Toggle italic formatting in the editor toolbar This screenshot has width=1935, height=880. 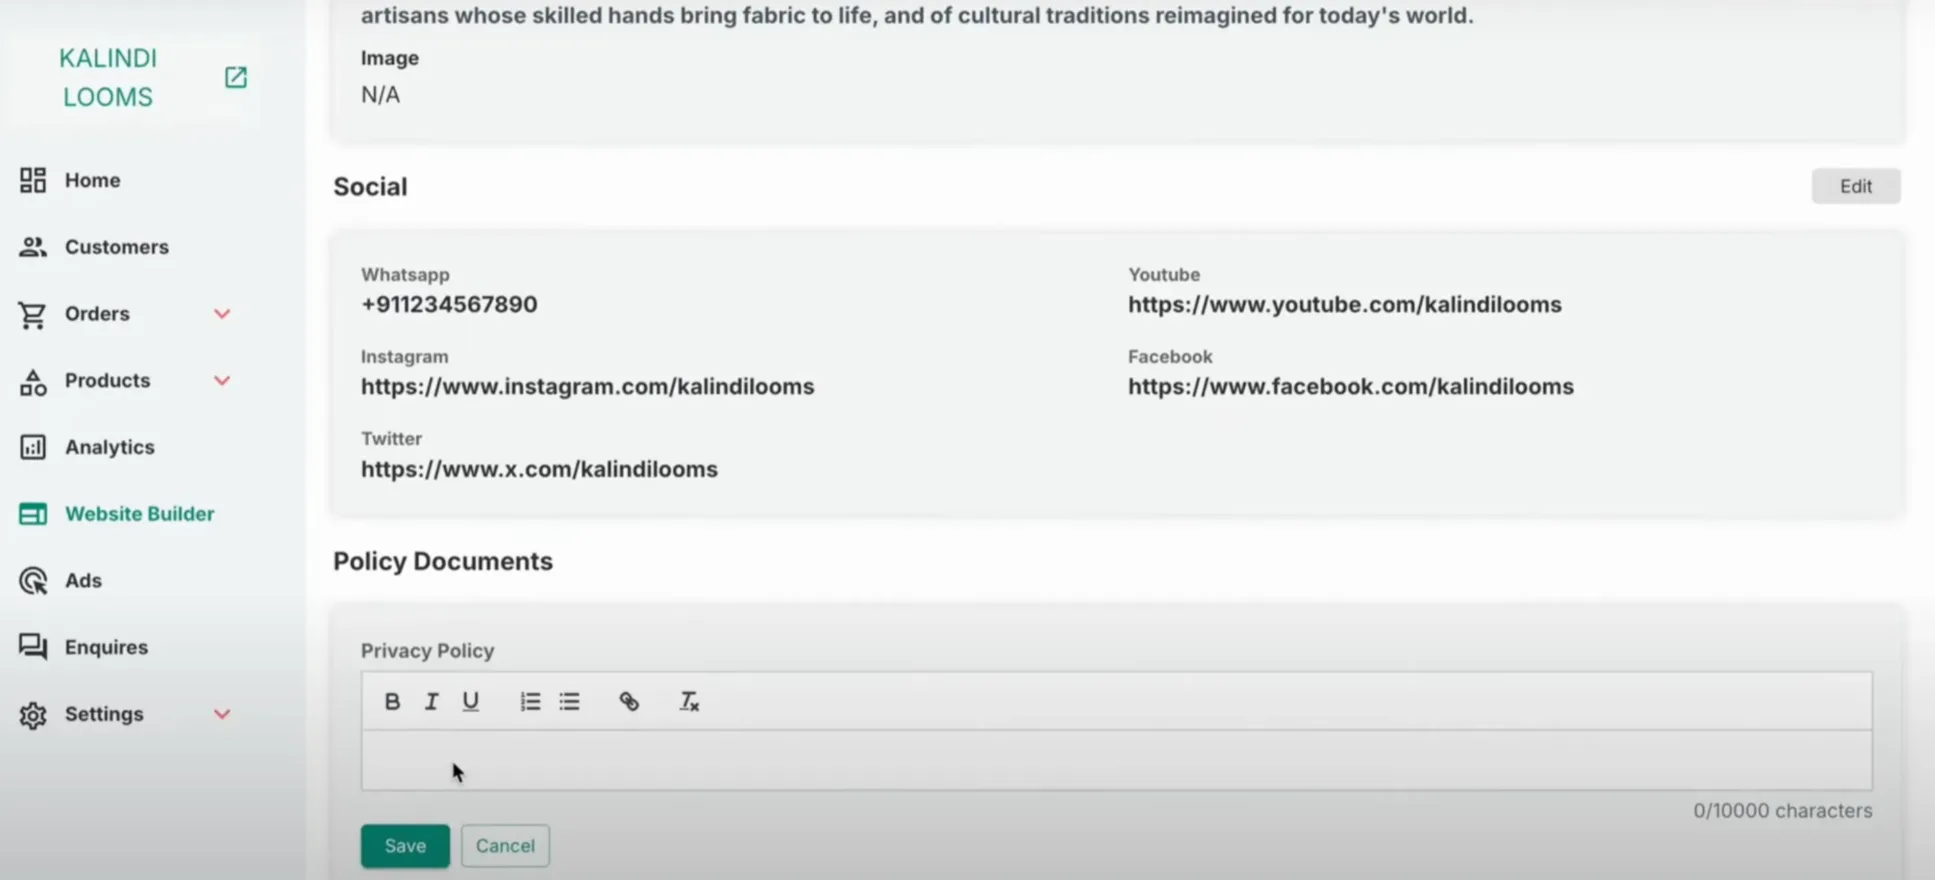tap(431, 701)
